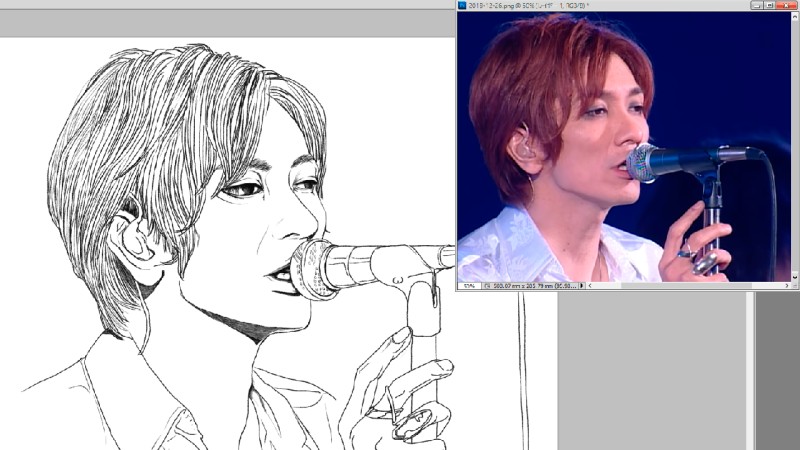Close the reference photo window
This screenshot has height=450, width=800.
[x=786, y=5]
